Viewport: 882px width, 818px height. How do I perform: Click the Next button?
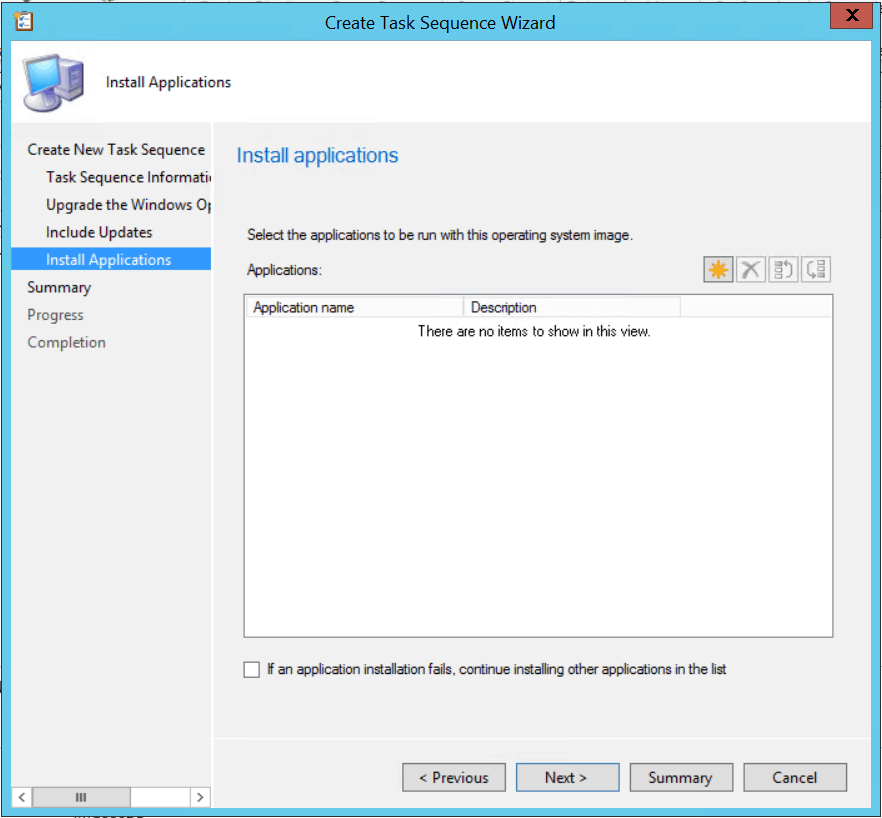pyautogui.click(x=568, y=777)
